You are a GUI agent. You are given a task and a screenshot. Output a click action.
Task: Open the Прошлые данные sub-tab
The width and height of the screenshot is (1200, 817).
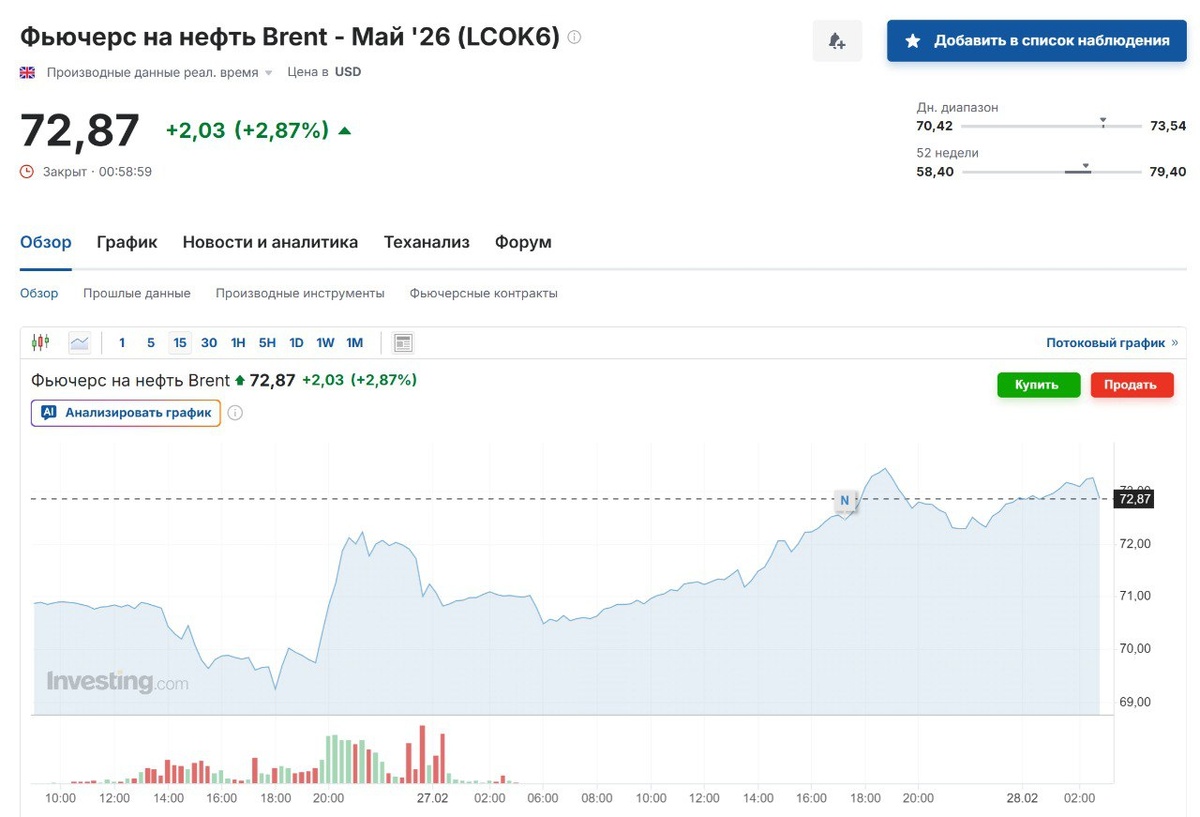137,293
